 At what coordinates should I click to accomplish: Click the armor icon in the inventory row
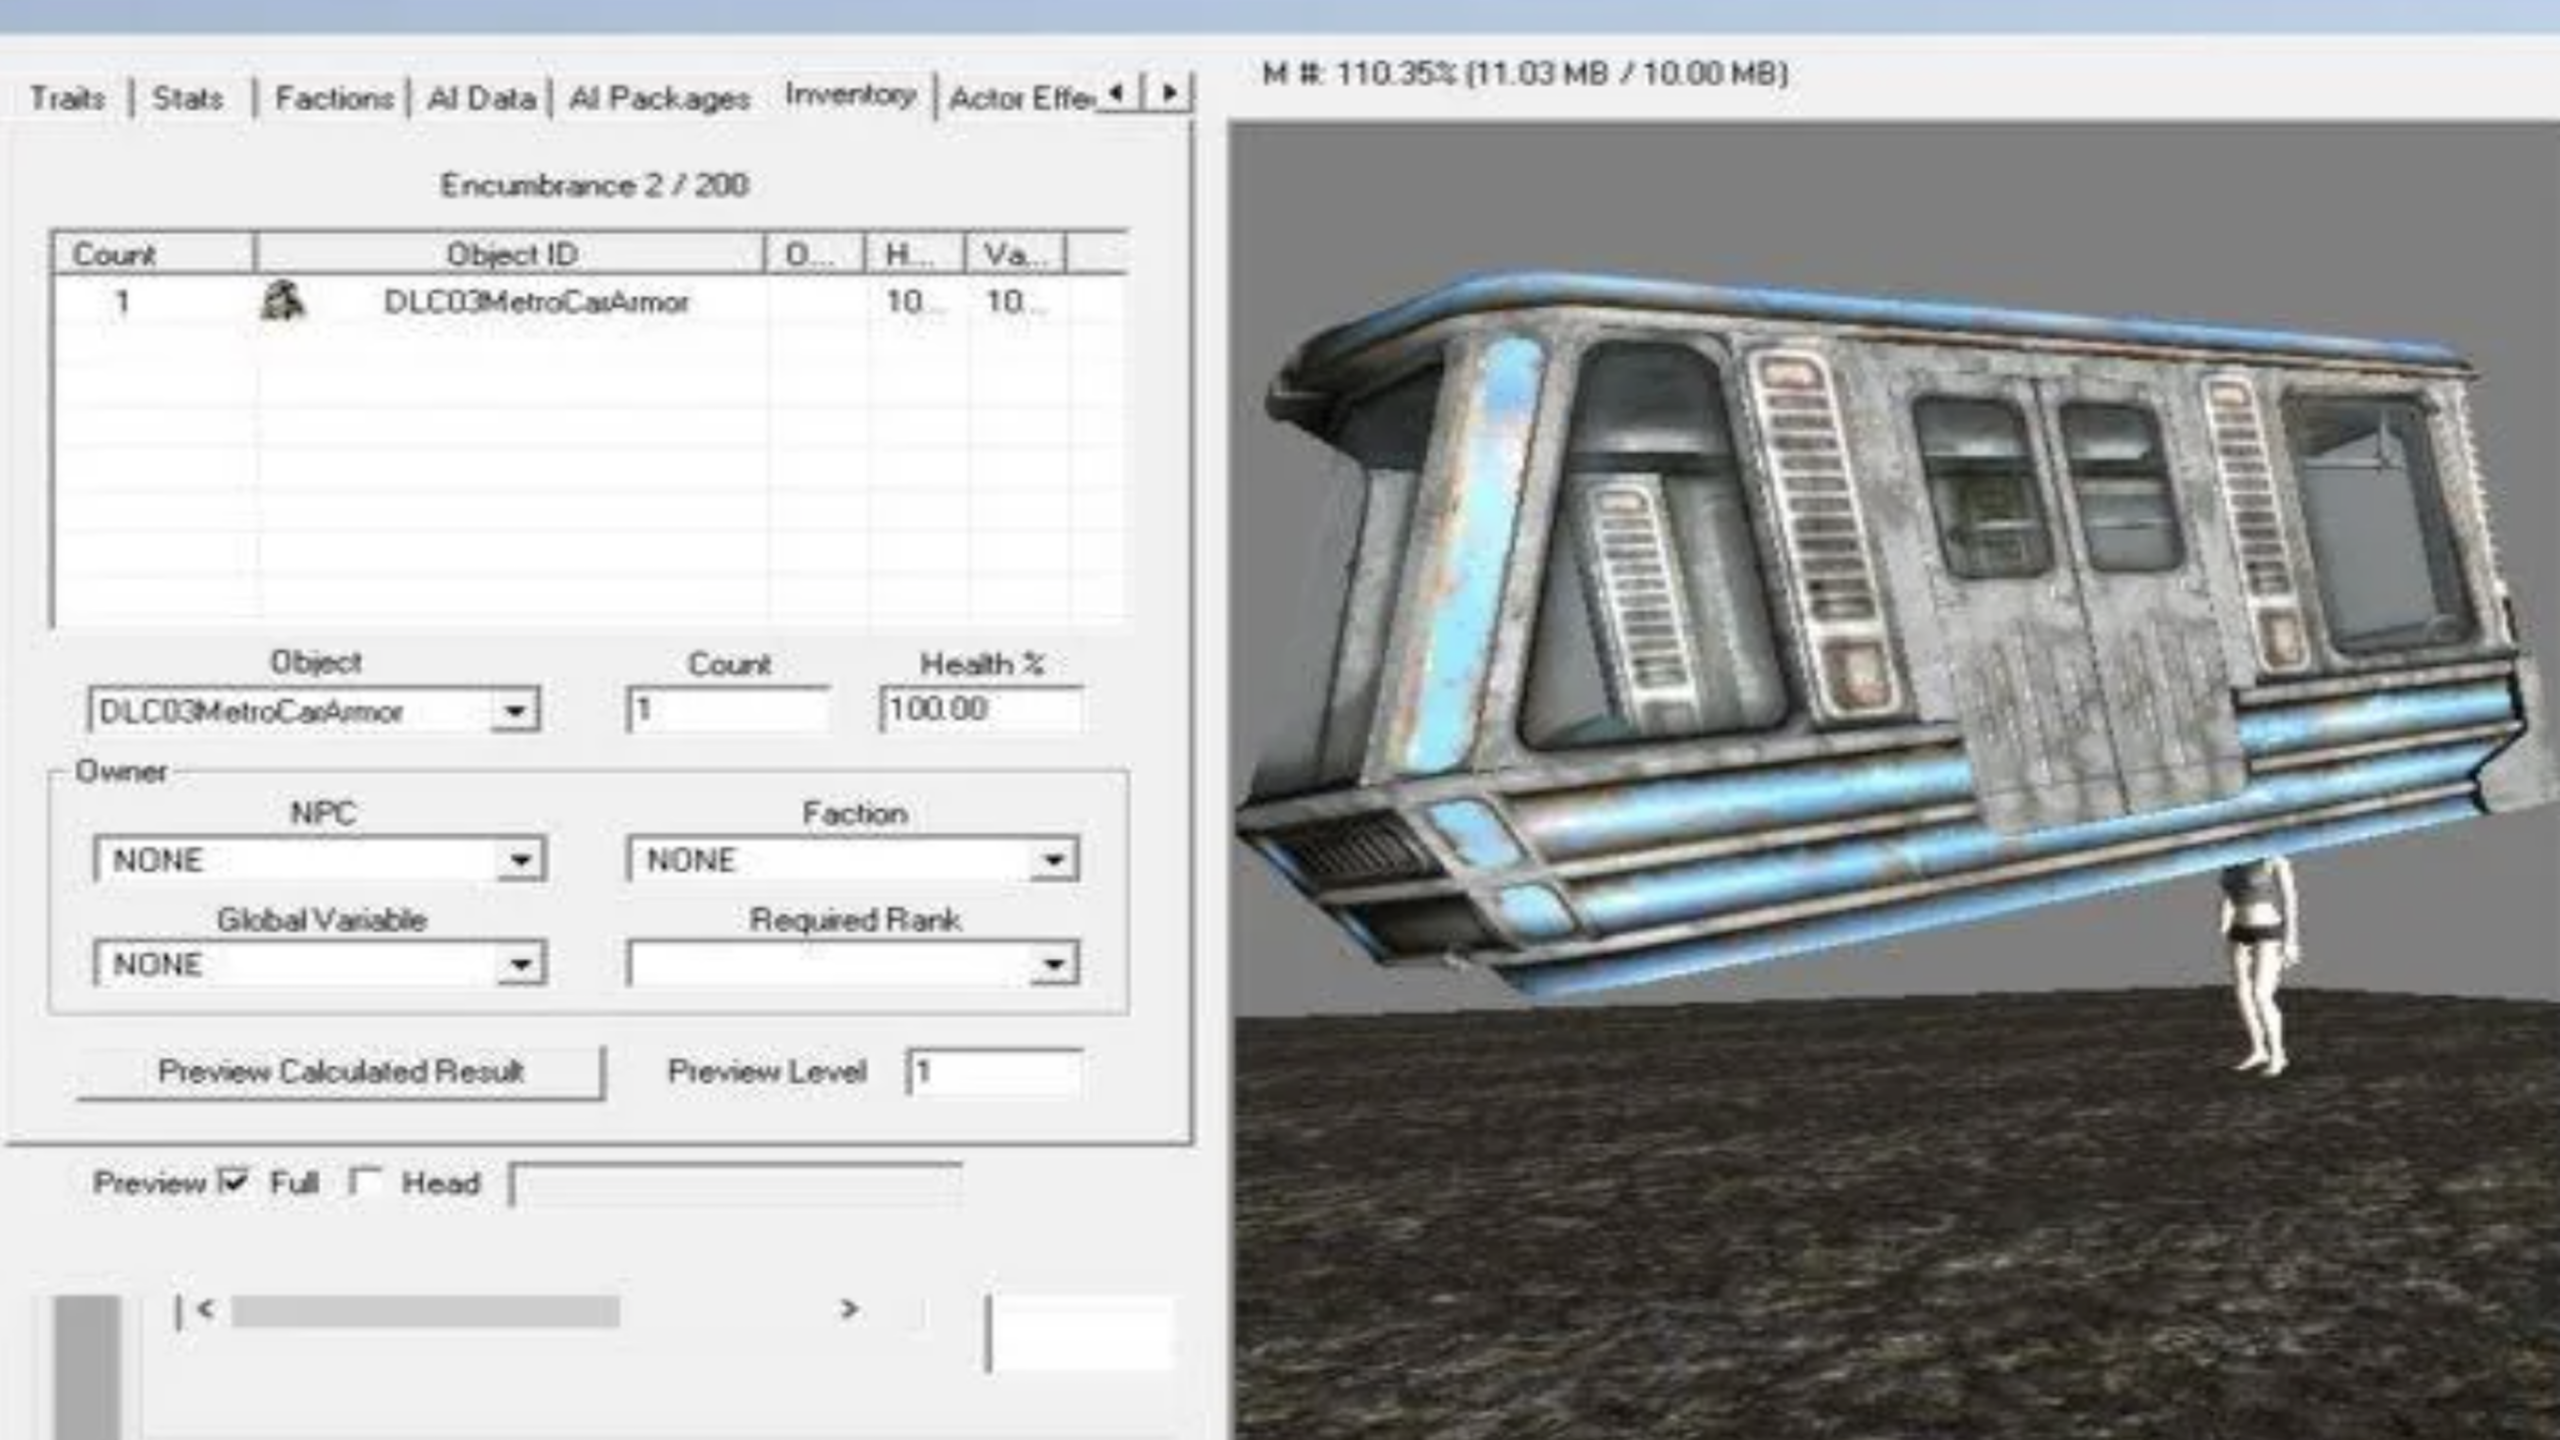[282, 300]
